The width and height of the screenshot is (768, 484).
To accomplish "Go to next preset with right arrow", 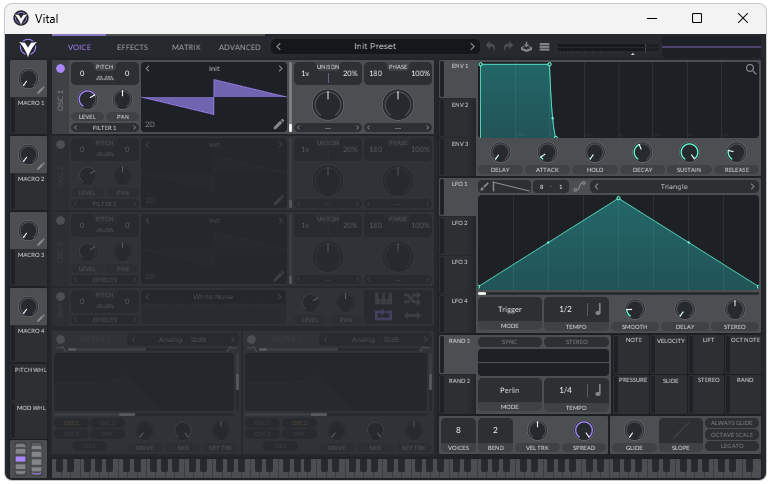I will pos(473,47).
